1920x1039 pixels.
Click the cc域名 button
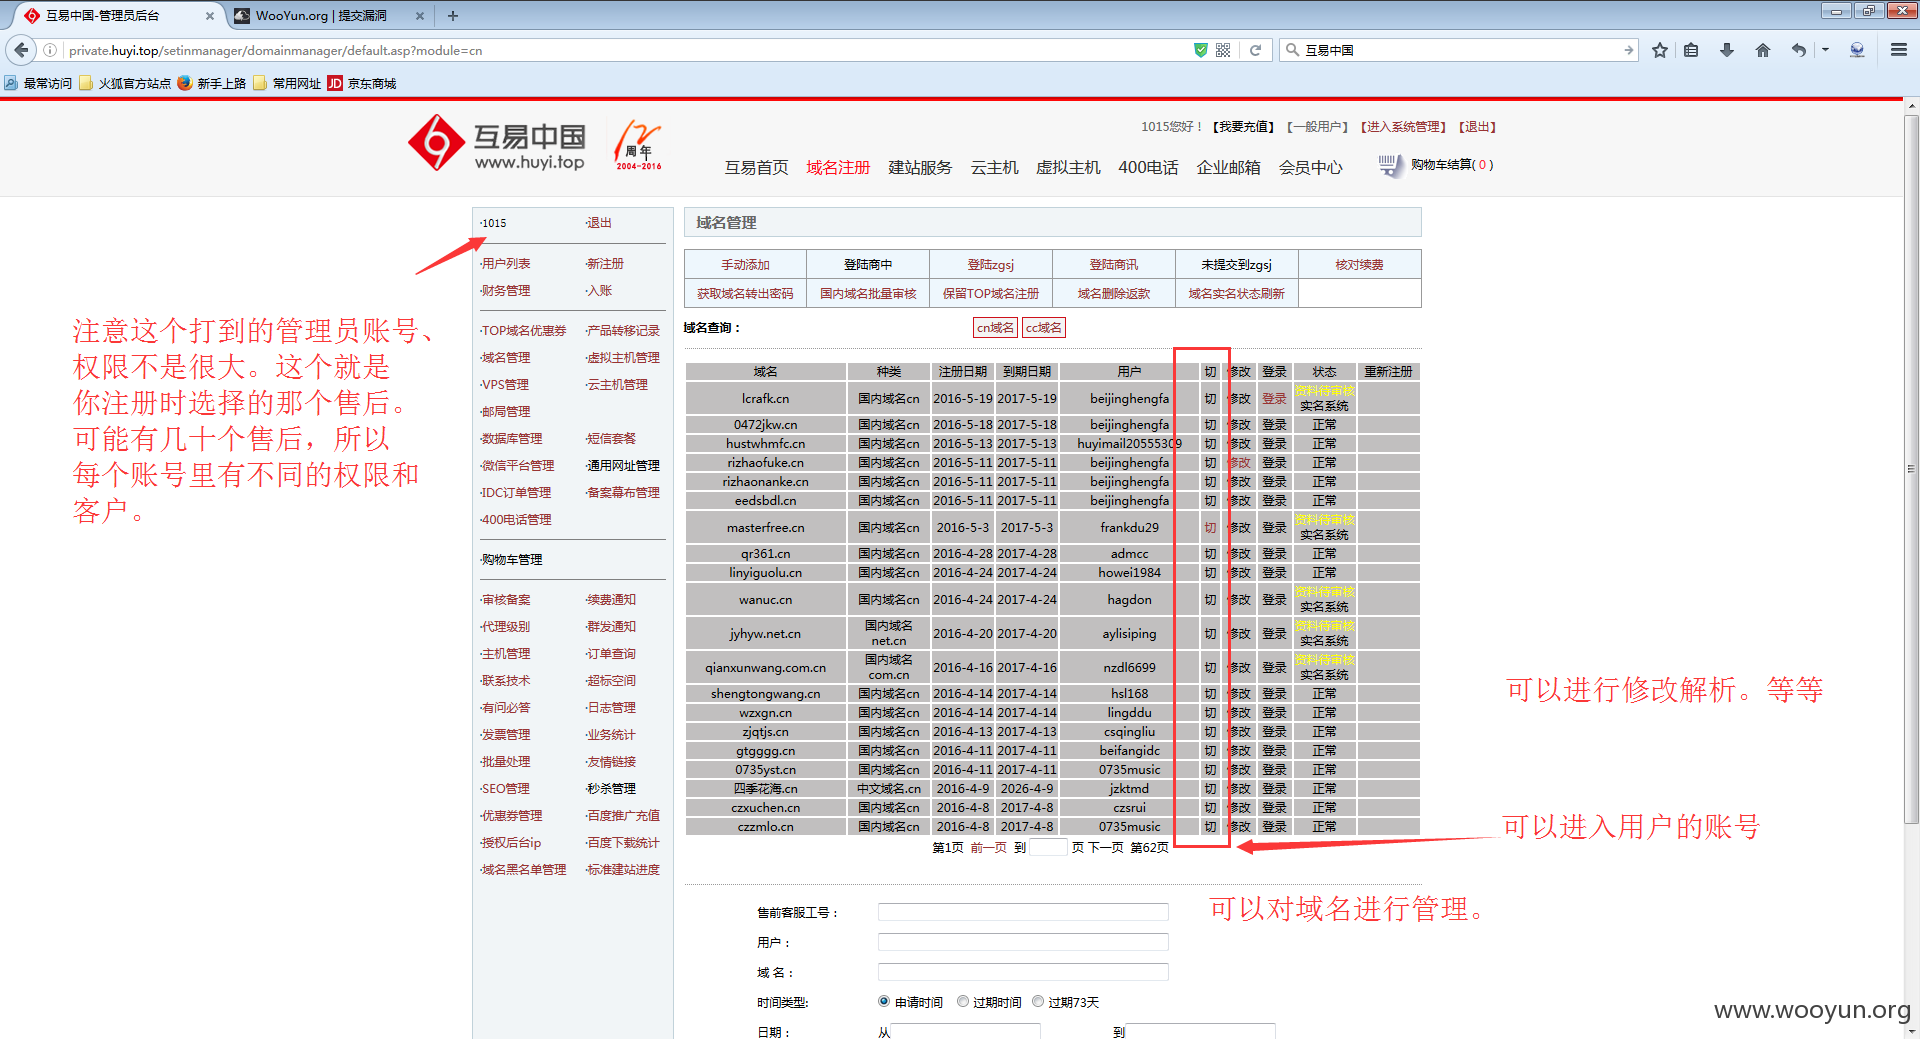click(1044, 327)
